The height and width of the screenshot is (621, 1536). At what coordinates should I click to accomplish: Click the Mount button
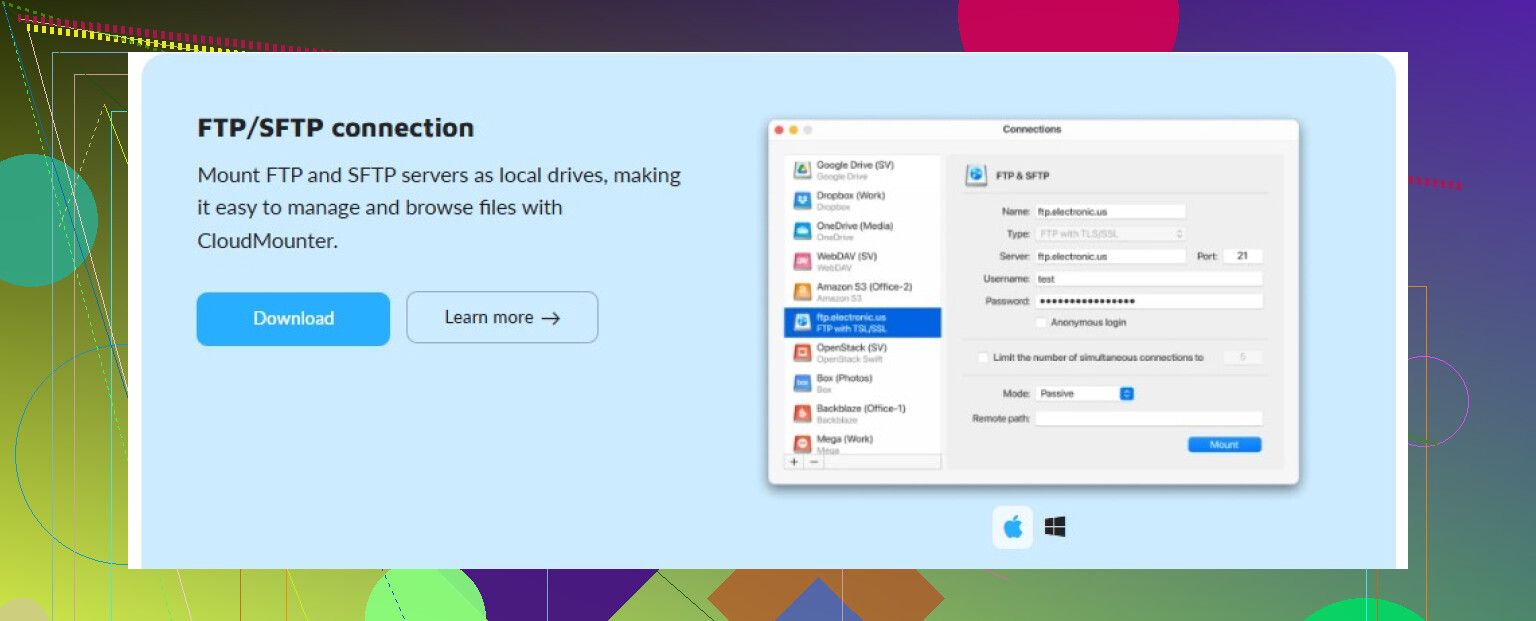coord(1224,445)
